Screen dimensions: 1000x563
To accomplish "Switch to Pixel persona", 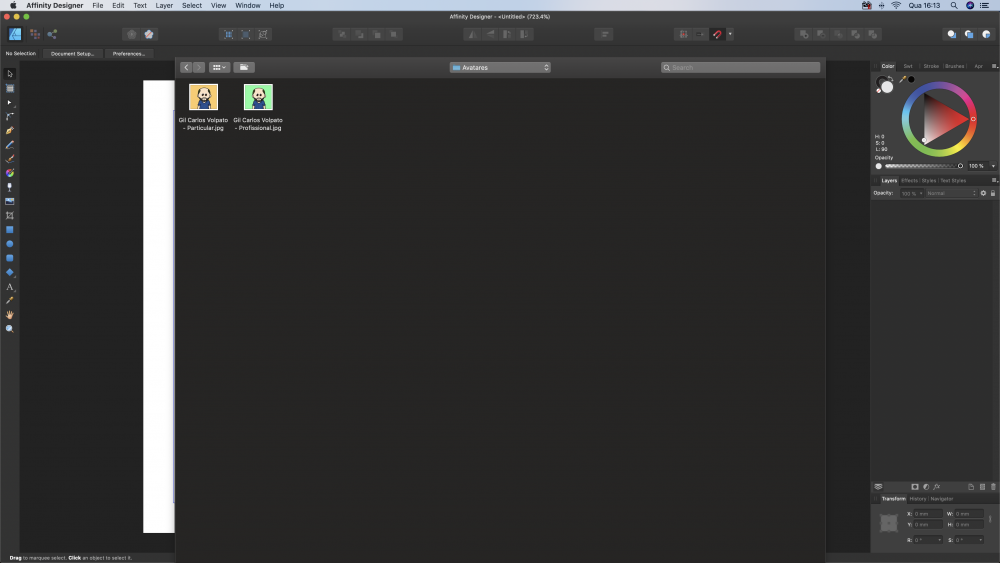I will tap(35, 34).
